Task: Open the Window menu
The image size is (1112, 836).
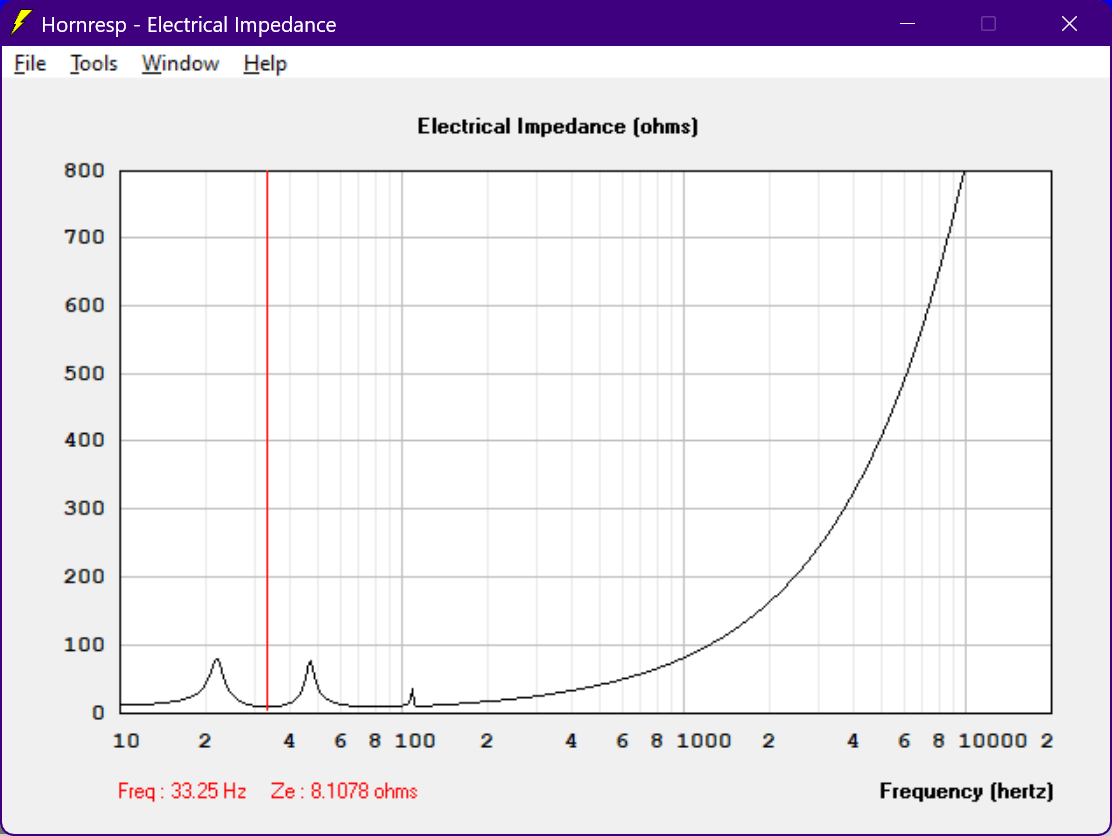Action: click(180, 64)
